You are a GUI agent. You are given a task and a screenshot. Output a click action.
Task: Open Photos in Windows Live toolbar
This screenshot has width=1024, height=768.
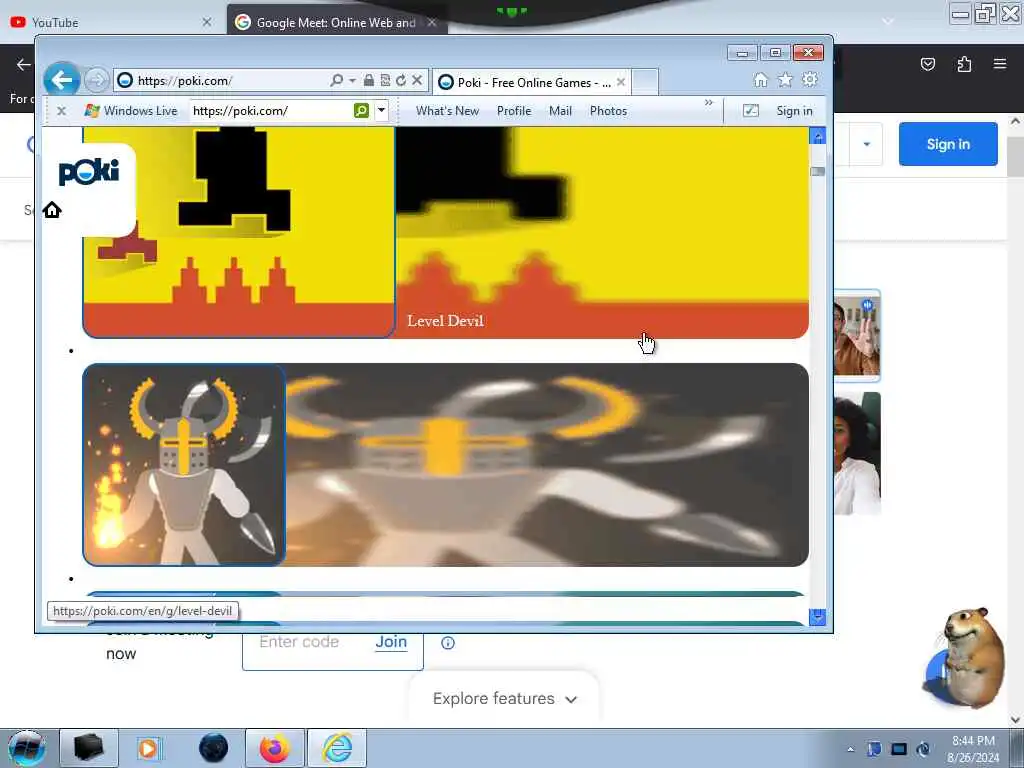[608, 111]
